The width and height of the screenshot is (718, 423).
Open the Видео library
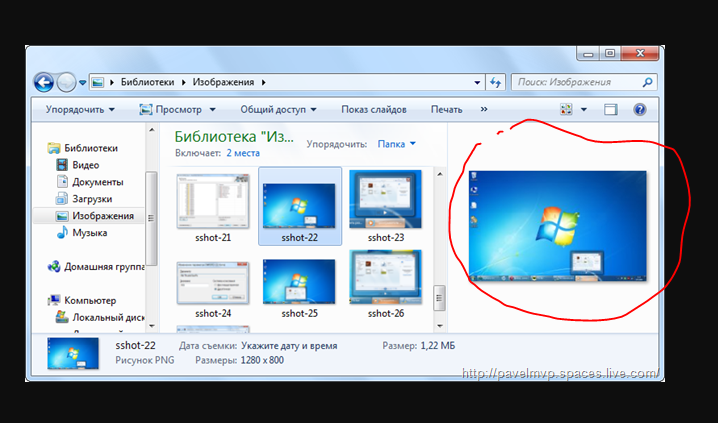click(x=86, y=165)
